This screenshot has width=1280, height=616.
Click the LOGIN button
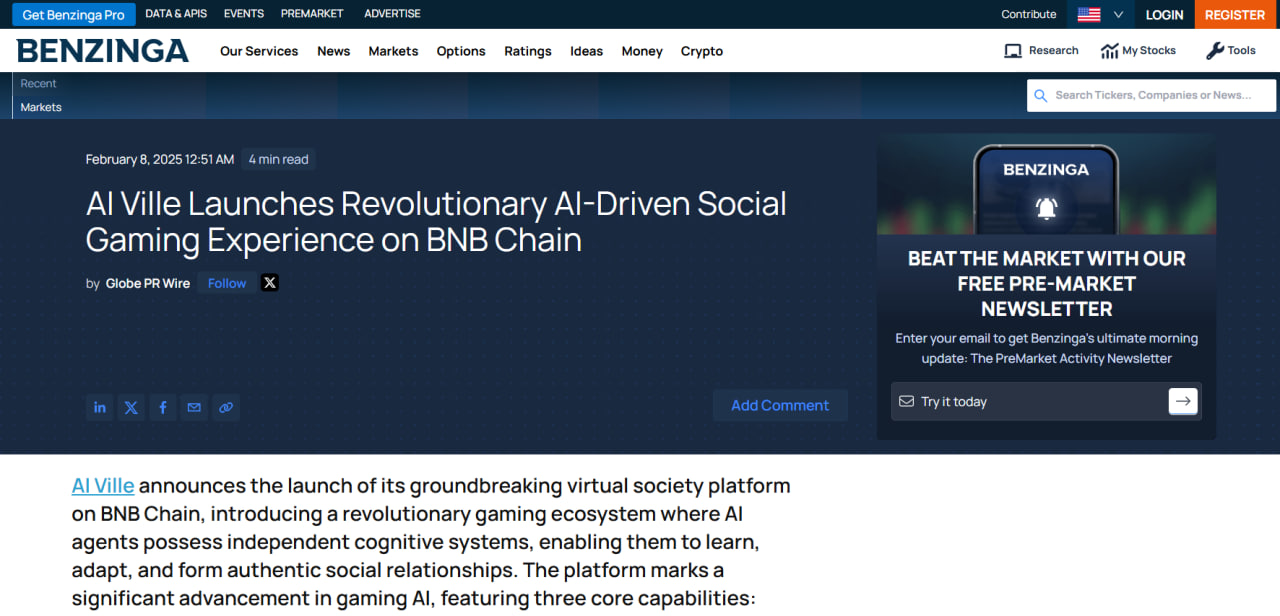click(x=1164, y=15)
